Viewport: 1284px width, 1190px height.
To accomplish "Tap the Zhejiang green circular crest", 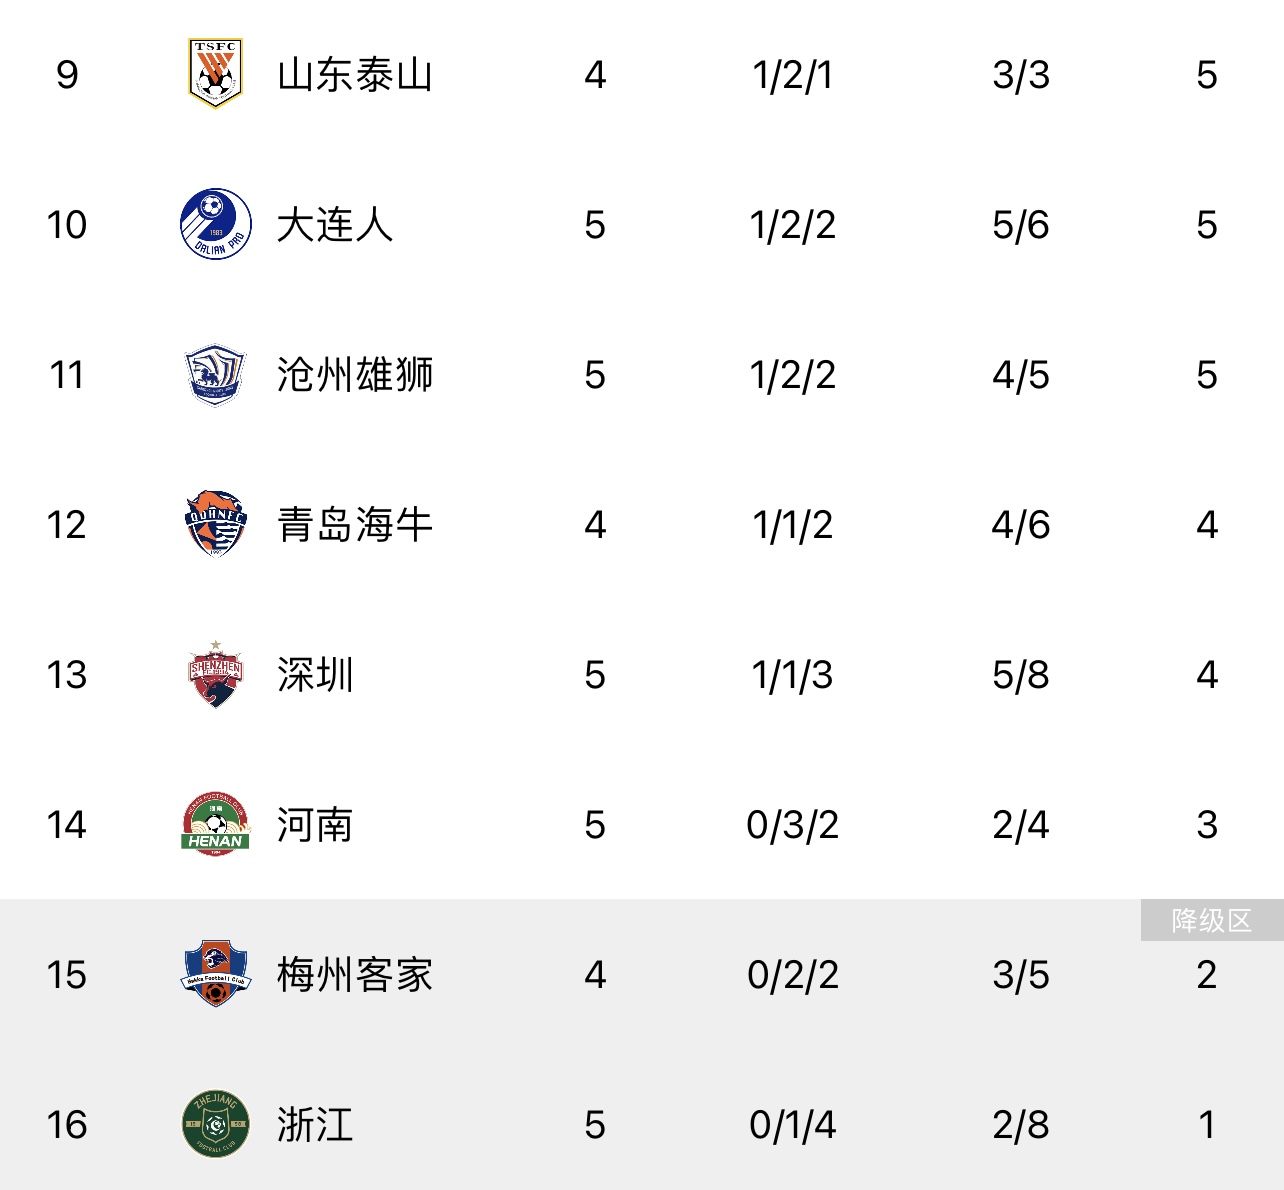I will pos(215,1124).
